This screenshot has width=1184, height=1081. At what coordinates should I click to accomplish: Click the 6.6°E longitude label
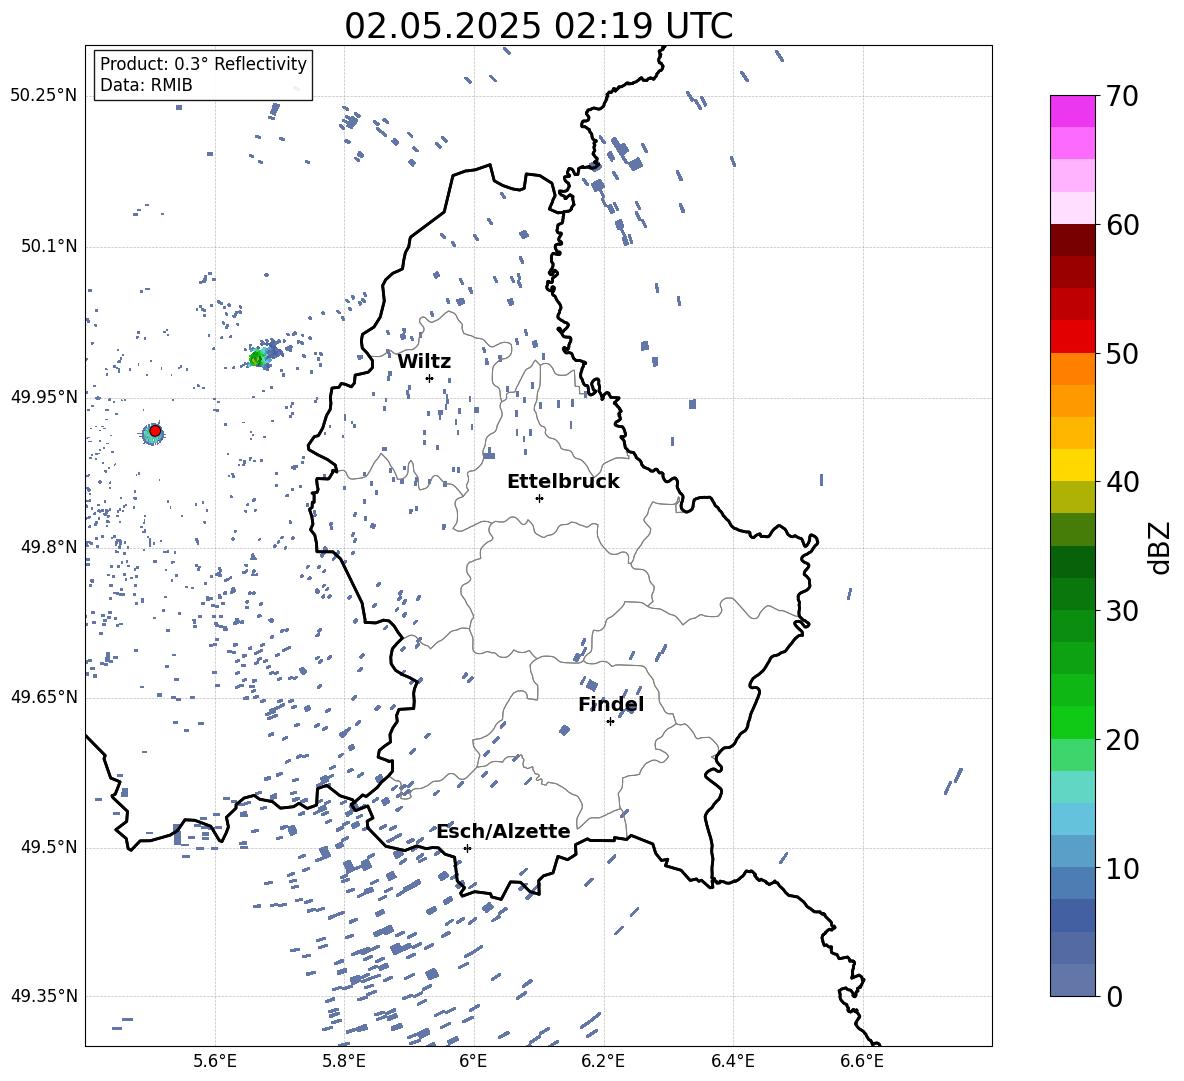[862, 1061]
